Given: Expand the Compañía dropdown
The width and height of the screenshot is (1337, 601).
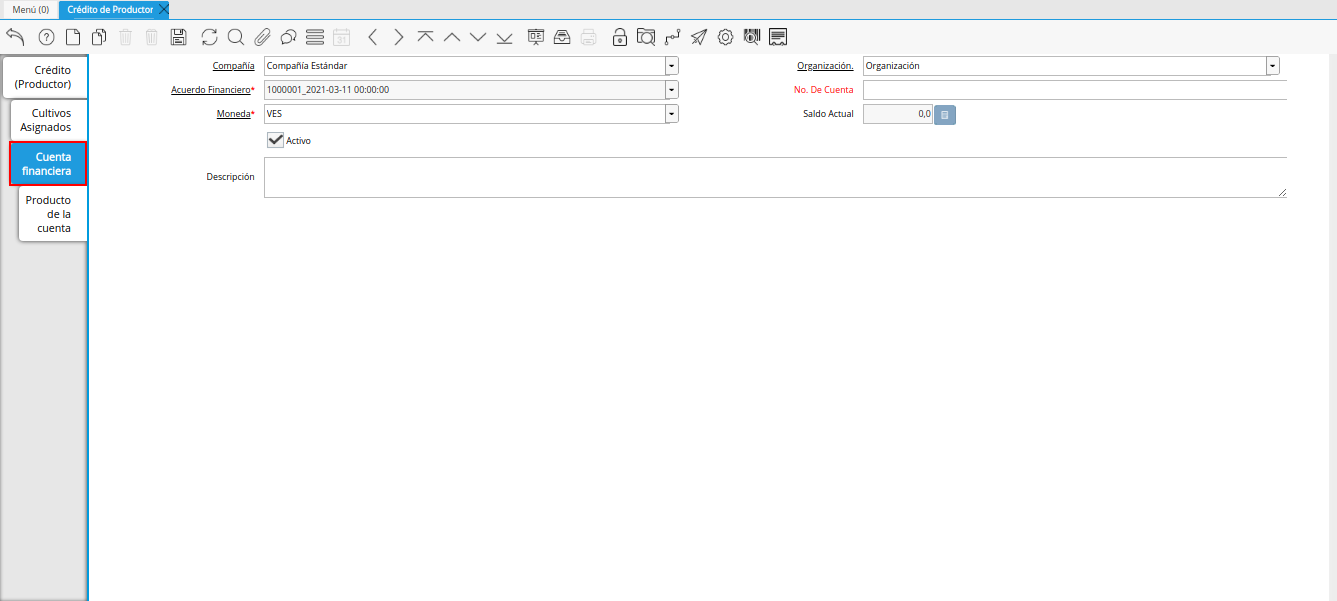Looking at the screenshot, I should coord(672,66).
